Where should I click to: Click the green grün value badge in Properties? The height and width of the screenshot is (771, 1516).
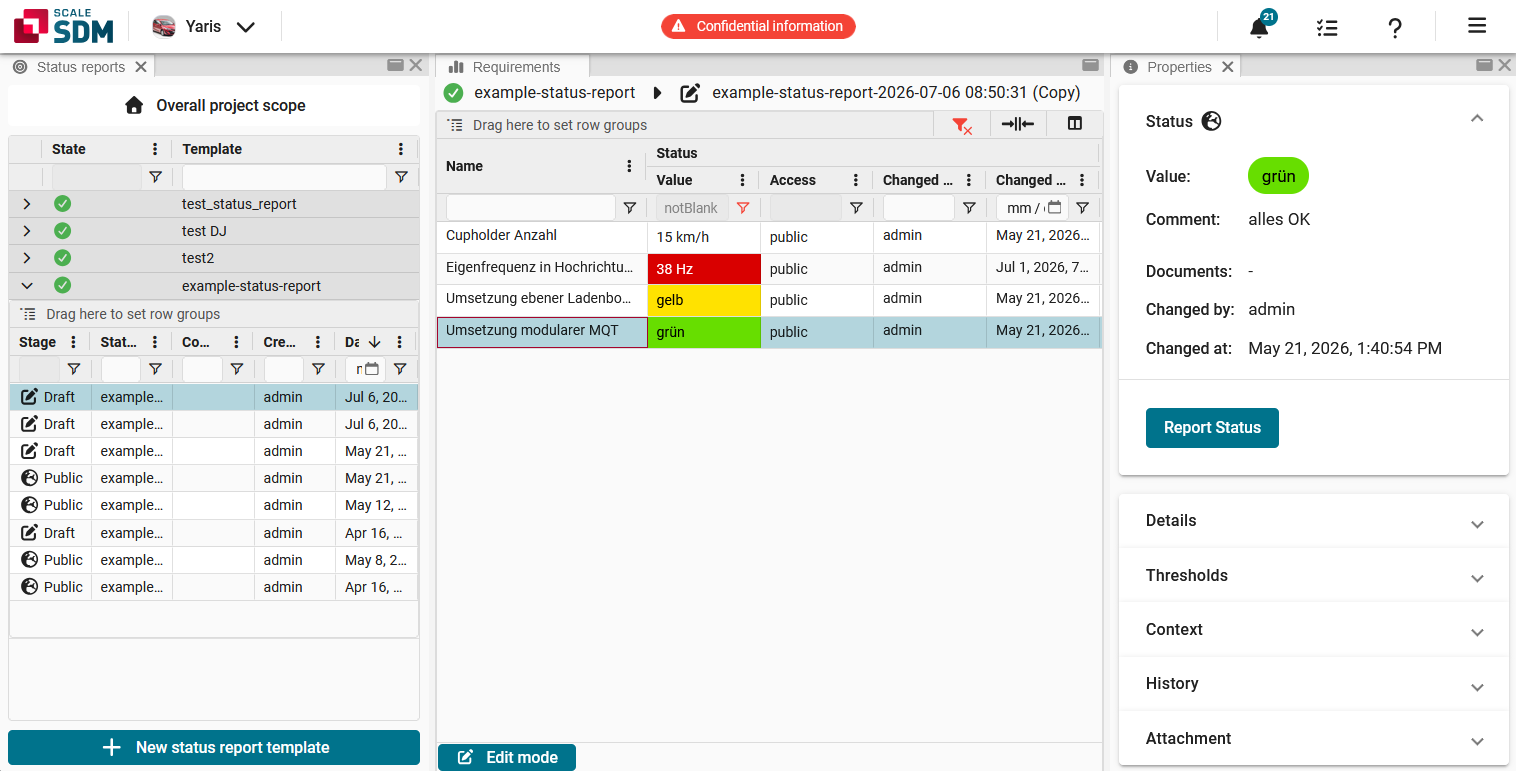(x=1278, y=177)
